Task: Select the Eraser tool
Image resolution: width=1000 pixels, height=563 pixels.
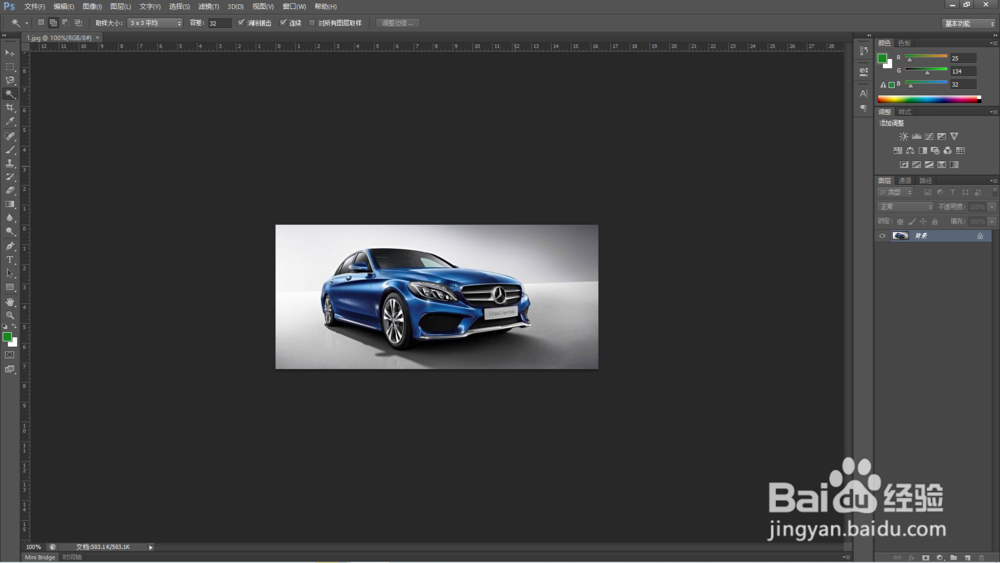Action: point(10,191)
